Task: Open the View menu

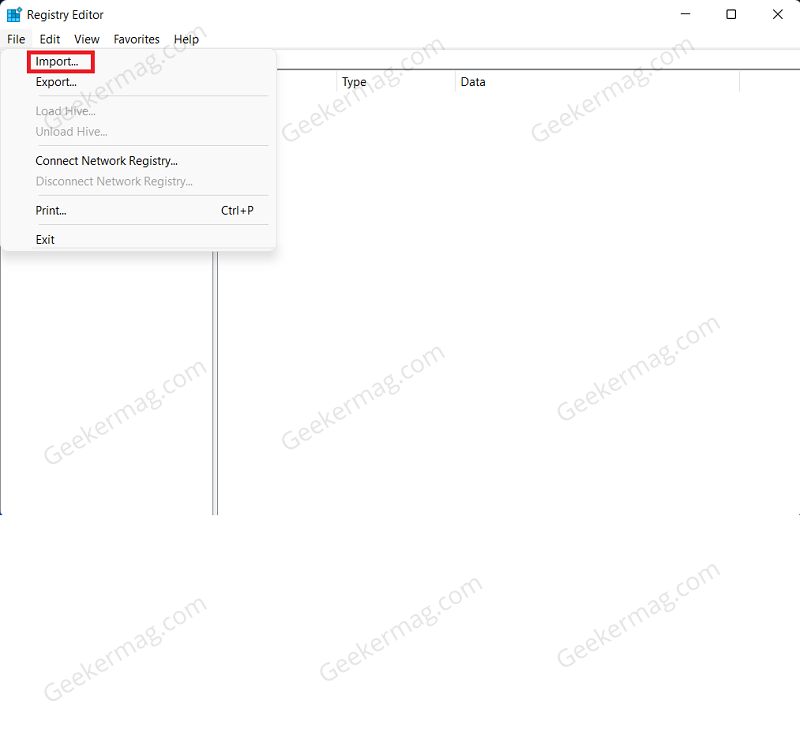Action: (x=87, y=39)
